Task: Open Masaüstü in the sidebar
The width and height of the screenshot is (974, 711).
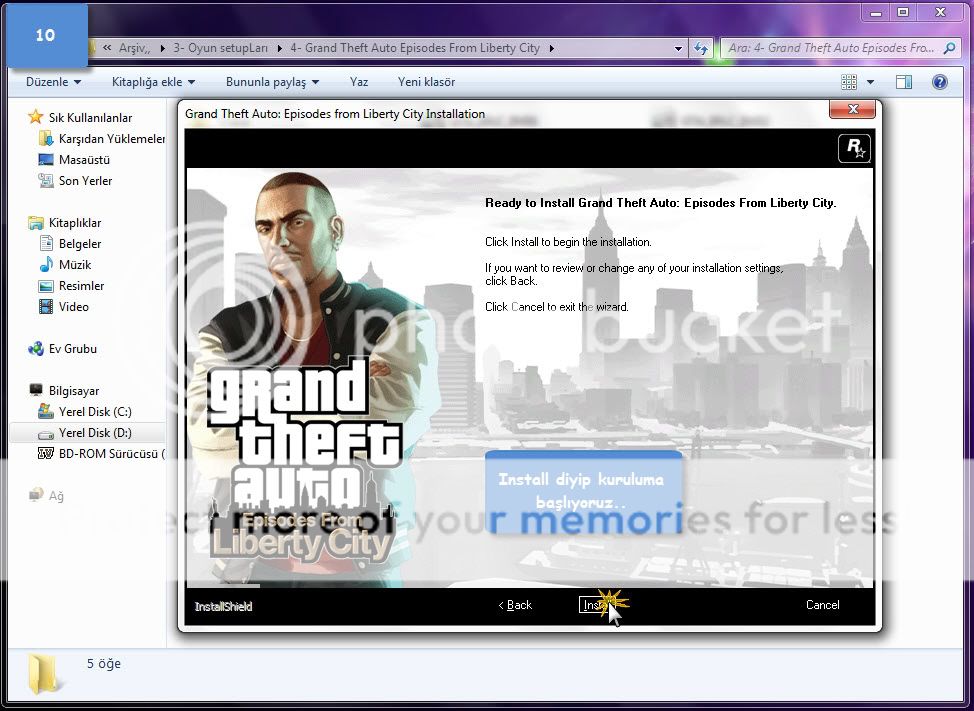Action: (84, 160)
